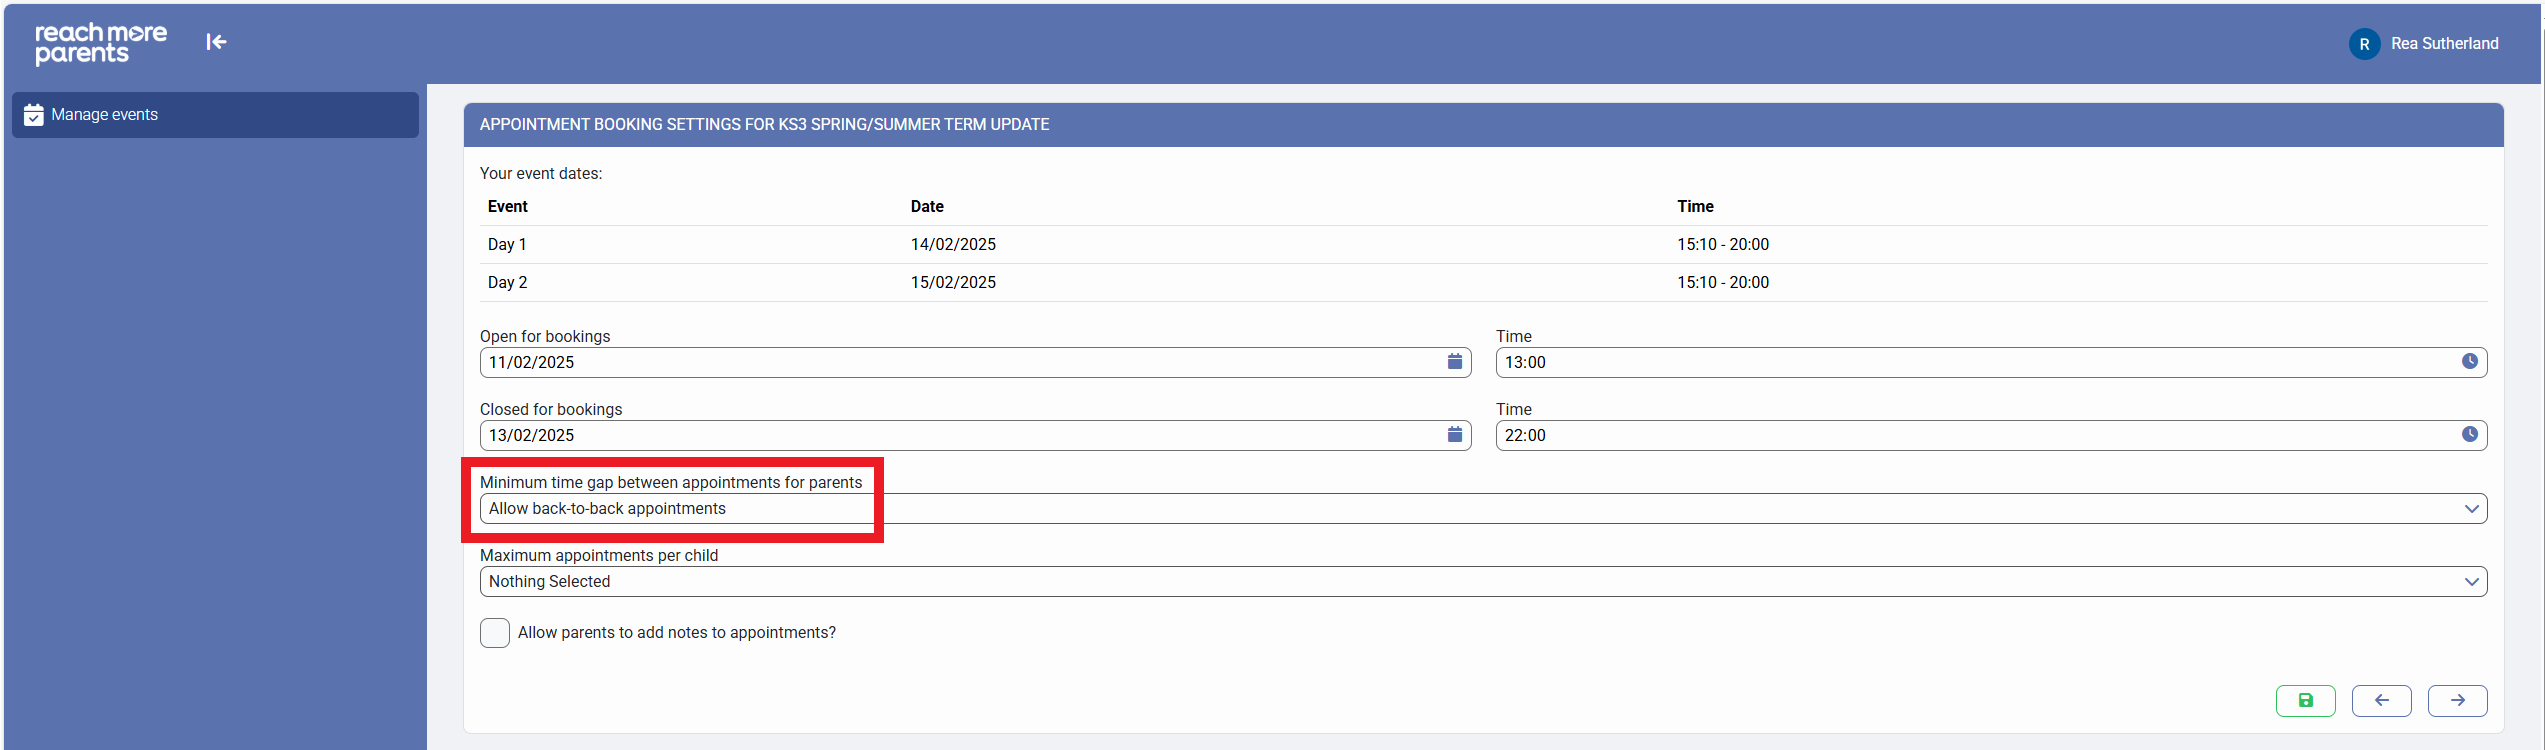
Task: Click the green save icon button
Action: [2305, 701]
